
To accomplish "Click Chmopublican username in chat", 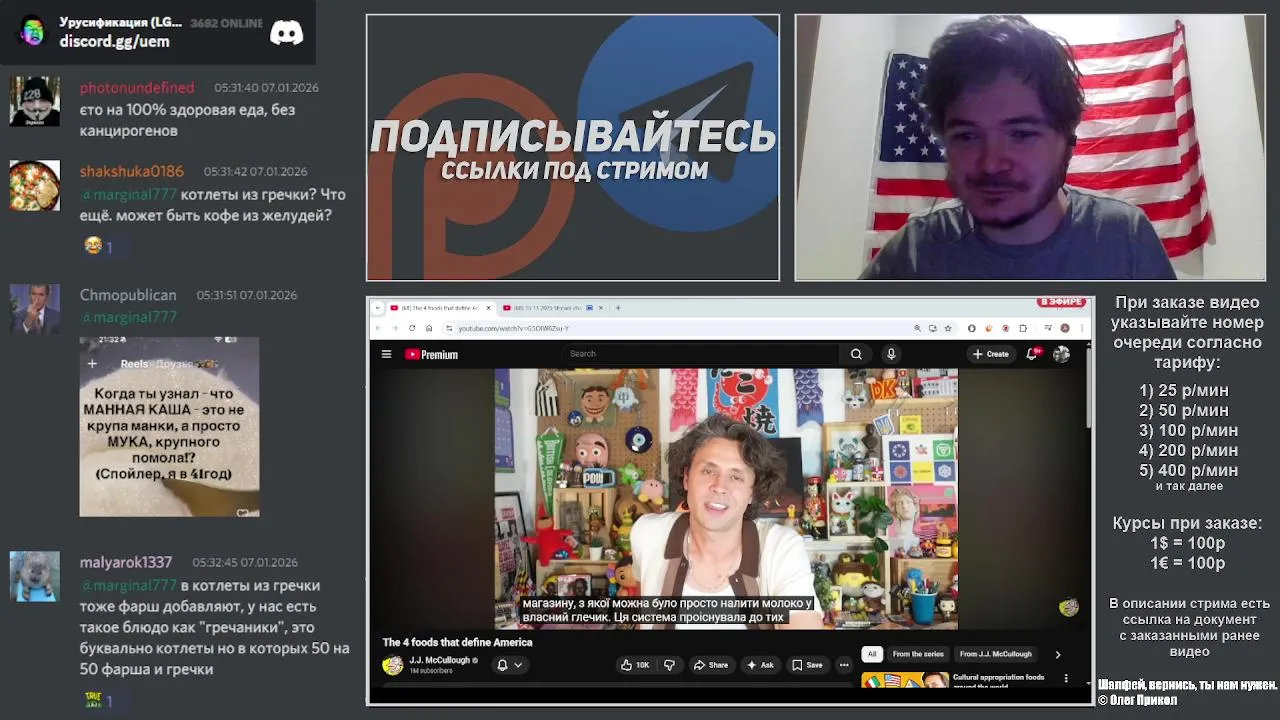I will [128, 295].
